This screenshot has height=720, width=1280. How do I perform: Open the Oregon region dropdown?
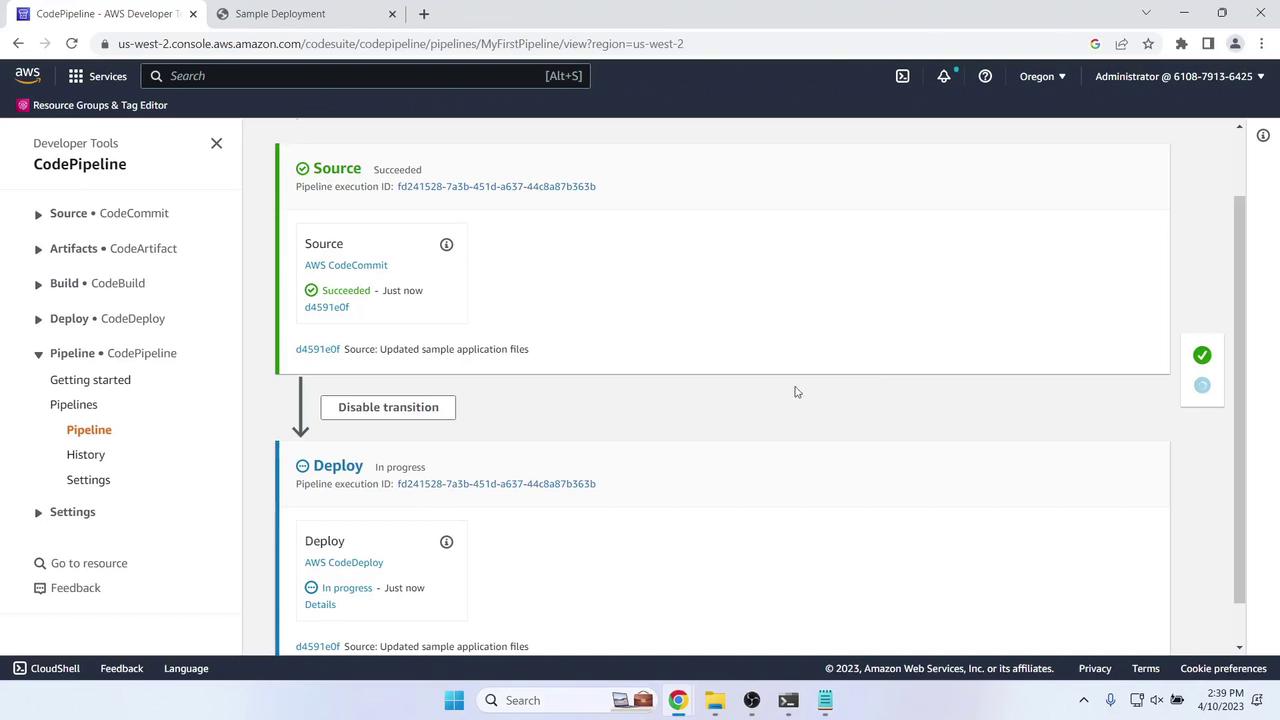point(1042,76)
